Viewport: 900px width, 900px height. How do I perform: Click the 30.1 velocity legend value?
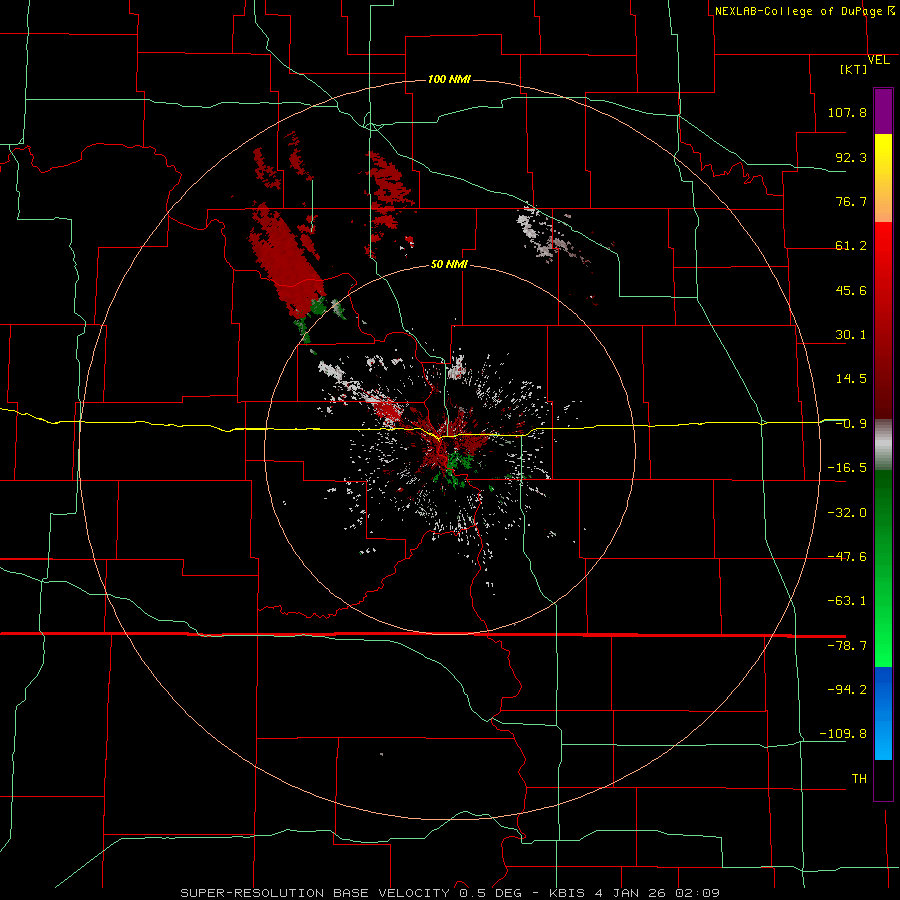click(851, 335)
